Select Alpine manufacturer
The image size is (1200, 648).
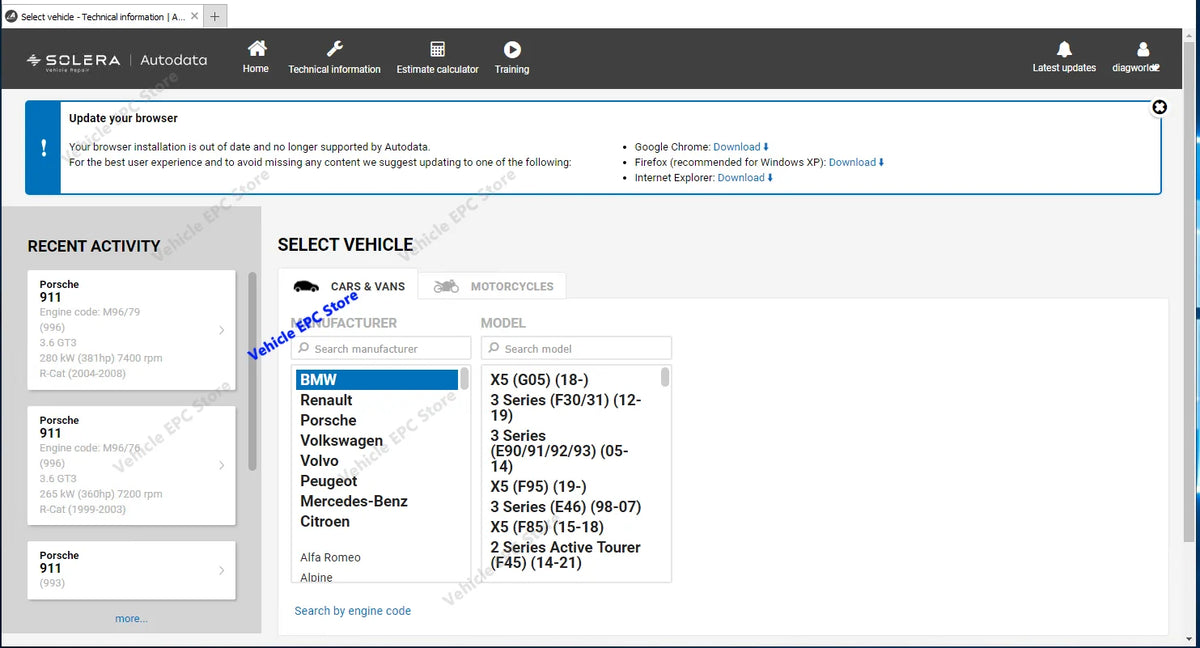316,577
